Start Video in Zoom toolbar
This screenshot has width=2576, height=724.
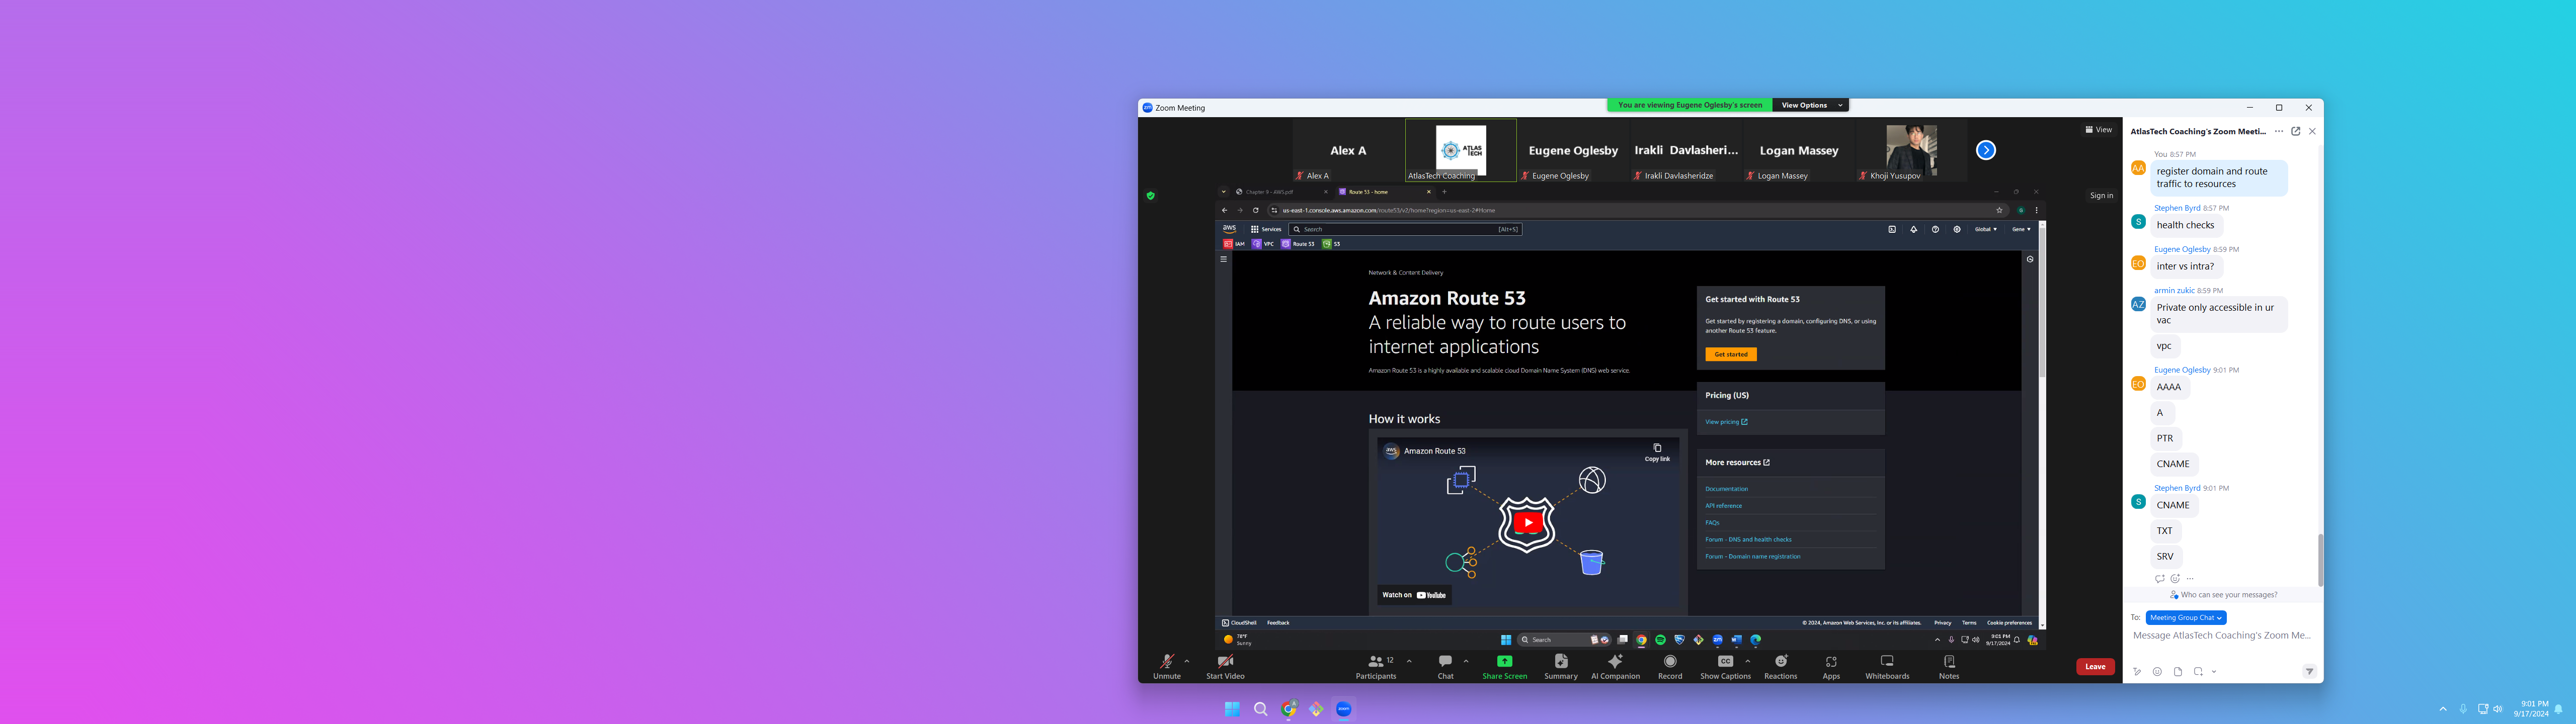[1225, 662]
